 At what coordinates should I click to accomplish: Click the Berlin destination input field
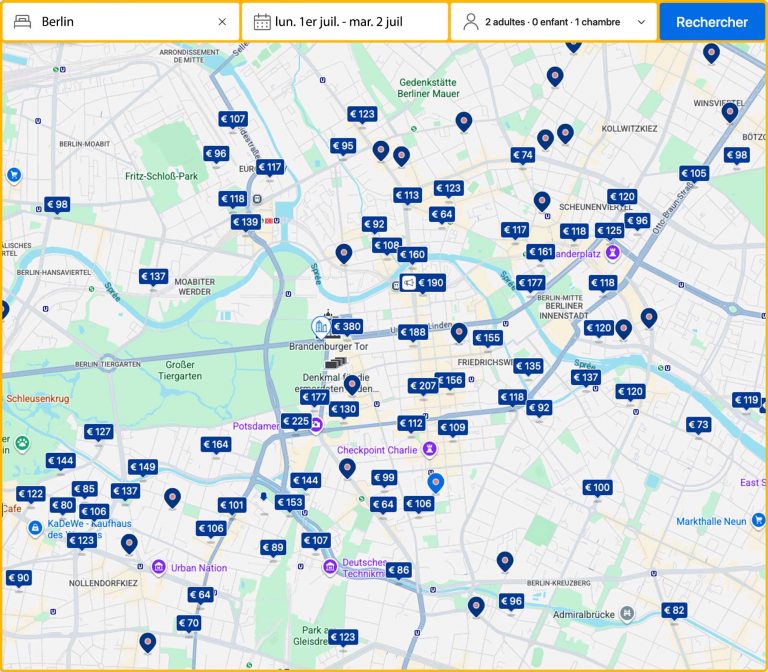click(x=125, y=22)
